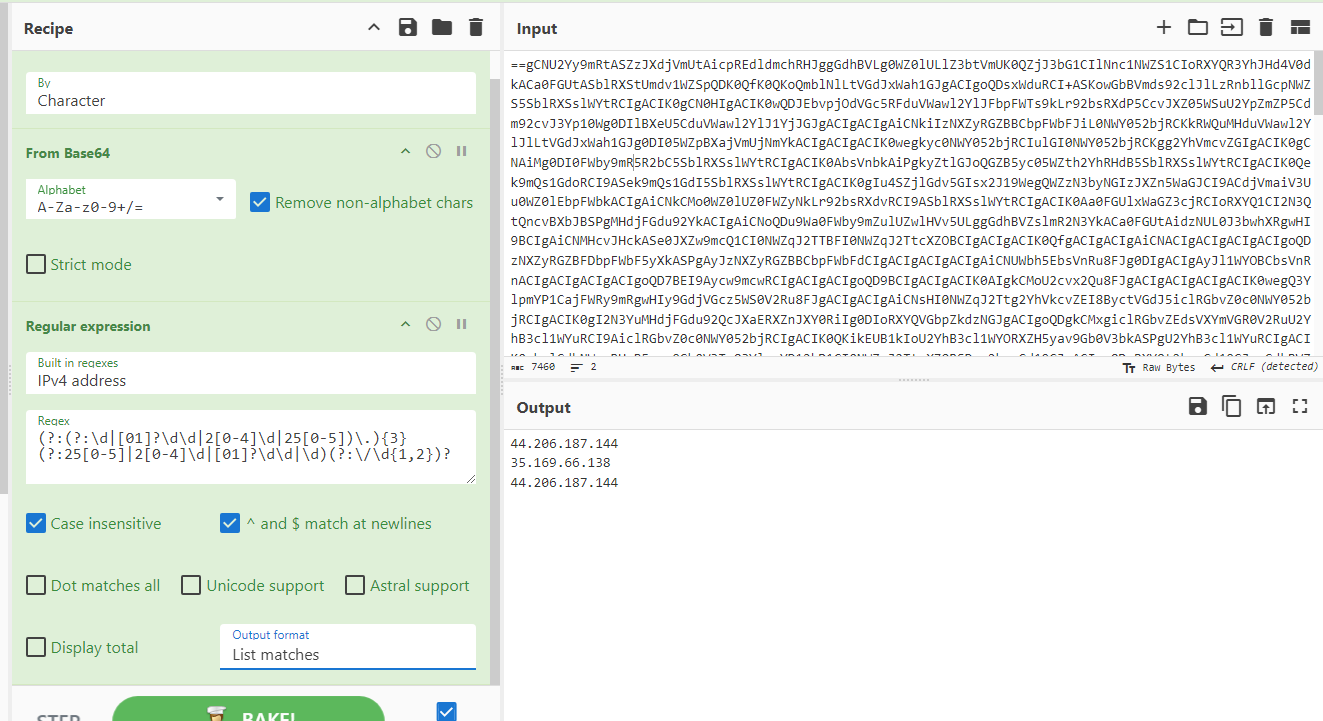Toggle Case insensitive checkbox
1323x721 pixels.
pyautogui.click(x=36, y=523)
